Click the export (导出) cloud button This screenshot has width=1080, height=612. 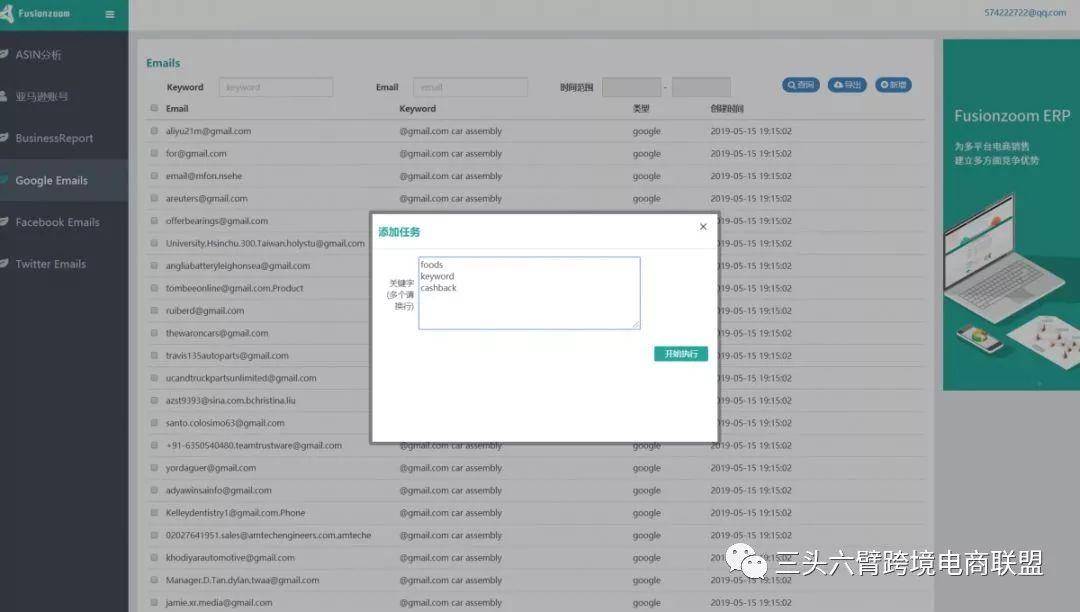(847, 85)
